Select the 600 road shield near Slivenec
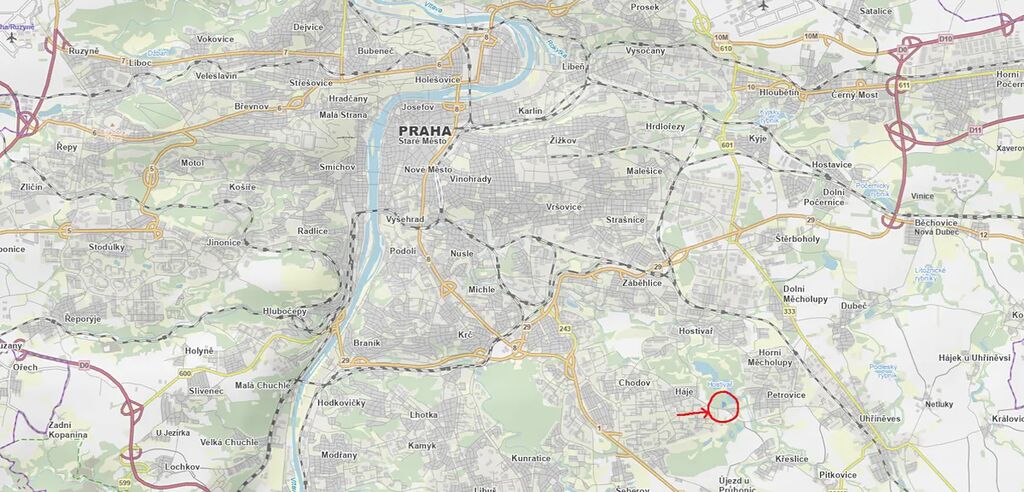The width and height of the screenshot is (1024, 492). 184,373
